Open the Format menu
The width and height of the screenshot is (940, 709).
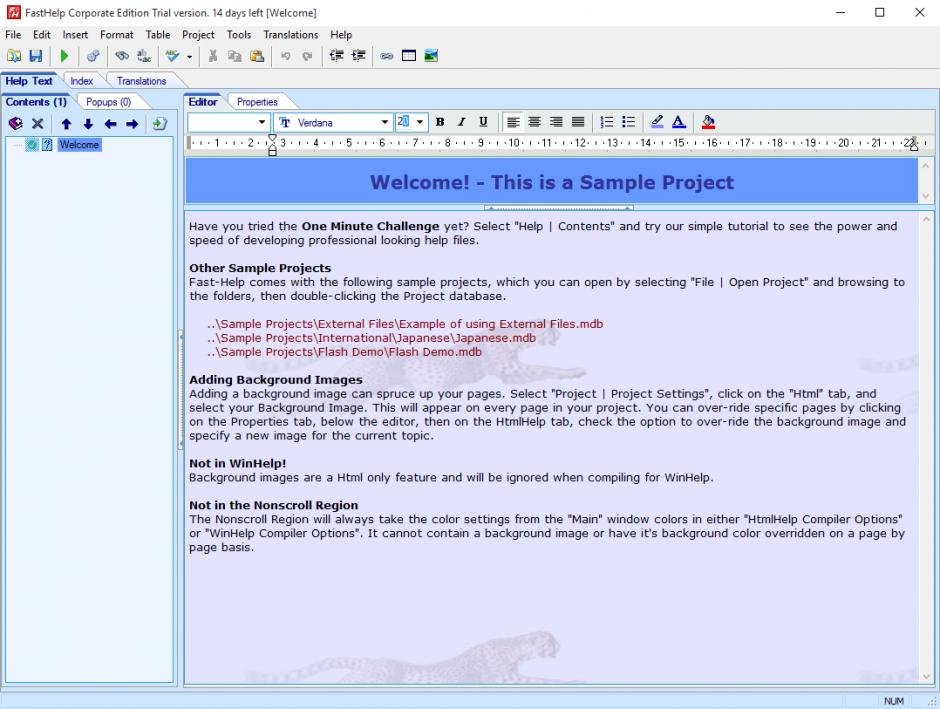pos(116,35)
